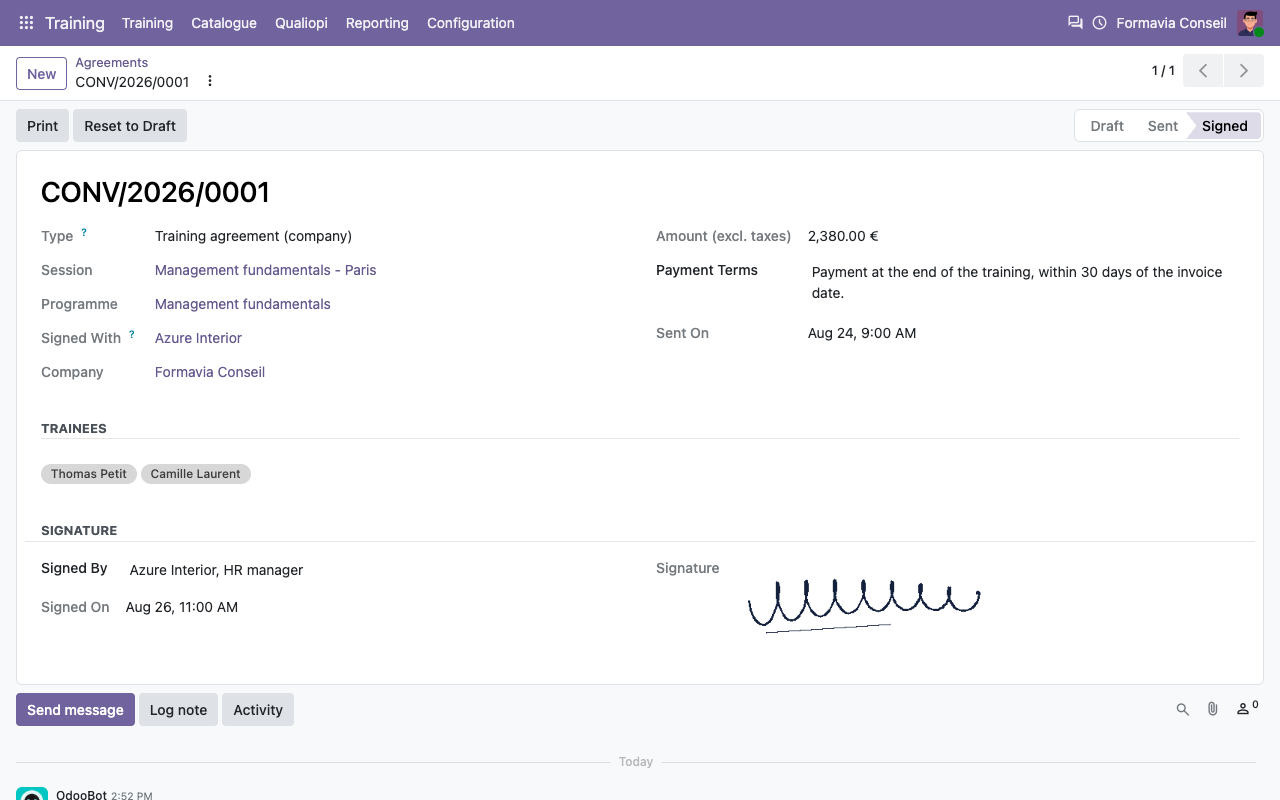Screen dimensions: 1280x800
Task: Open the Qualiopi menu
Action: (301, 23)
